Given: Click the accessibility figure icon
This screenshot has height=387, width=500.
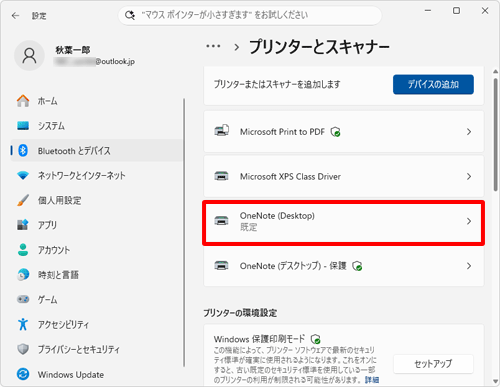Looking at the screenshot, I should (x=23, y=324).
